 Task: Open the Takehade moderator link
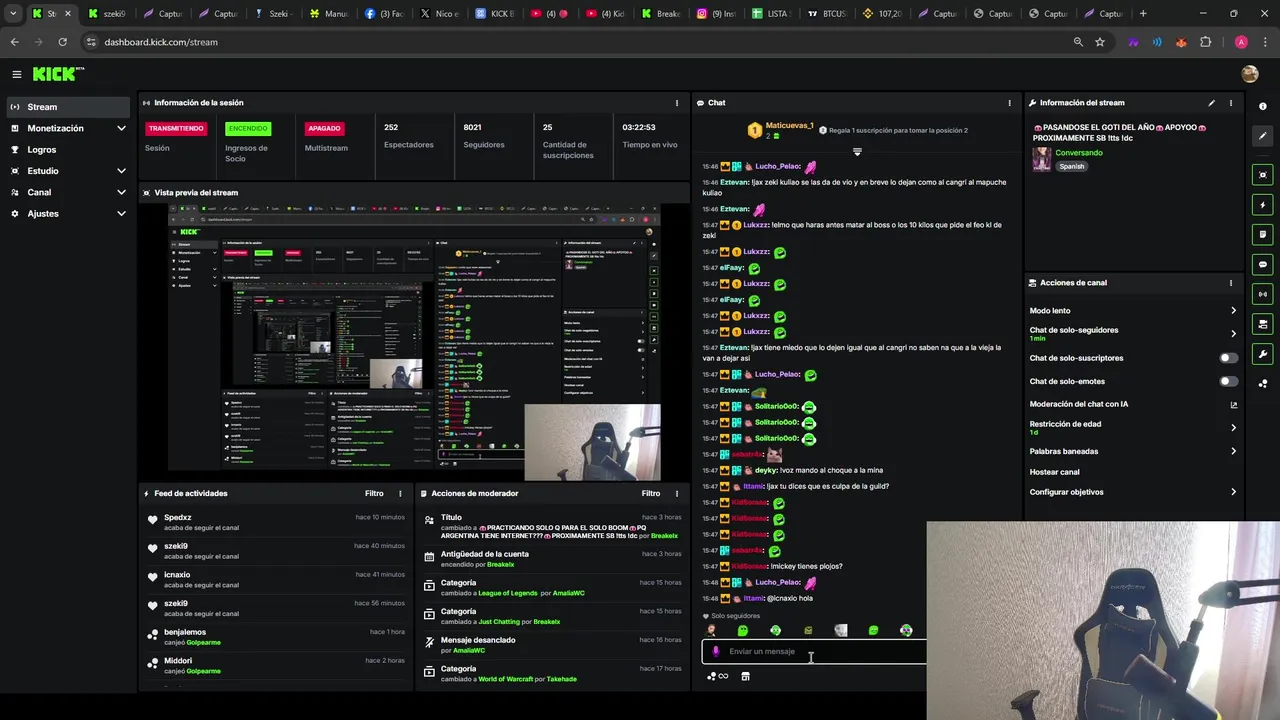pos(561,679)
